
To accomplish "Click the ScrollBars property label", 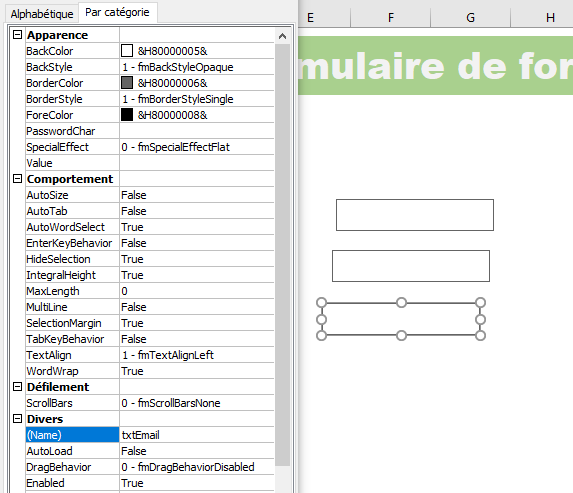I will [72, 403].
